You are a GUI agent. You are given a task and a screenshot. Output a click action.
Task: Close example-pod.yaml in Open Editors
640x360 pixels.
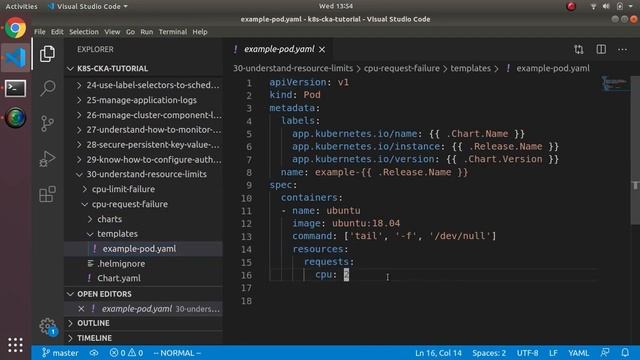tap(81, 309)
